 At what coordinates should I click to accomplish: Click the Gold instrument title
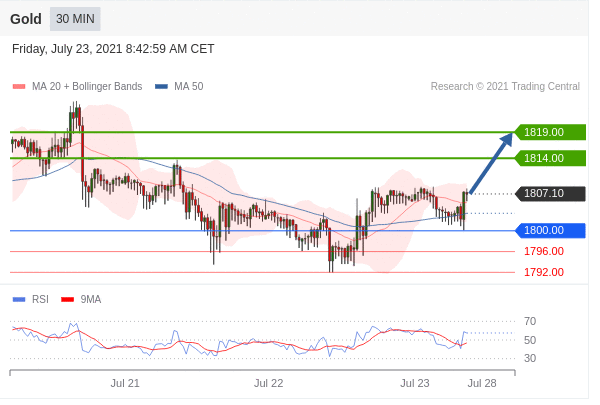(x=26, y=19)
